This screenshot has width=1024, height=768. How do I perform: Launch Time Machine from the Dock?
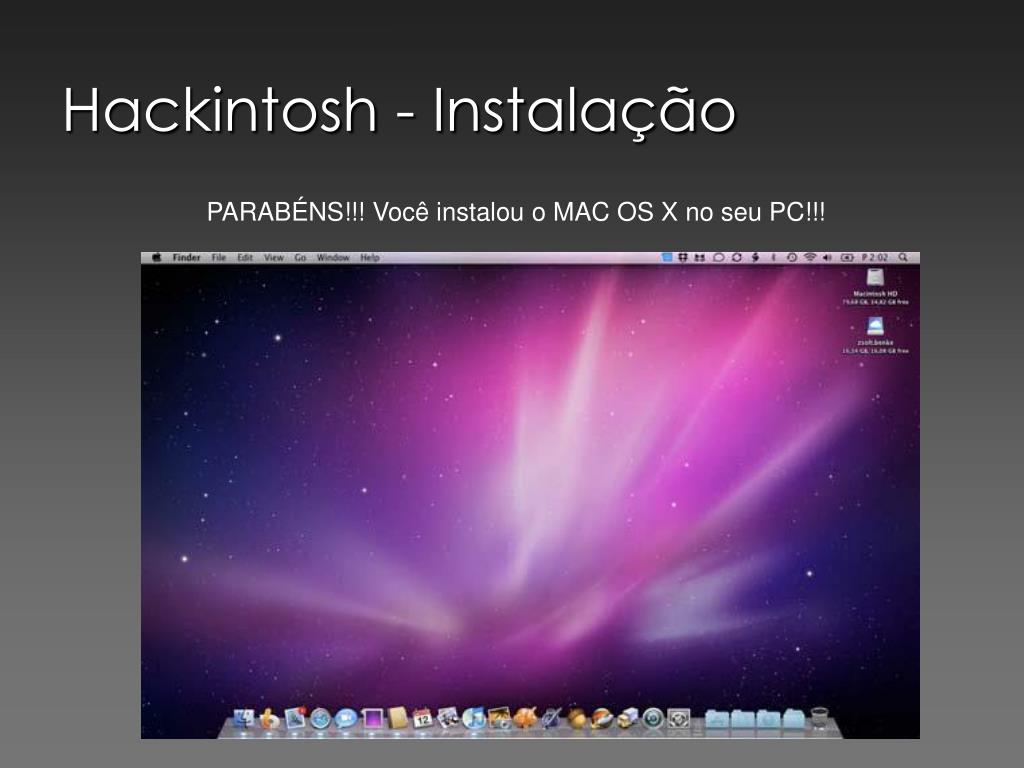(x=653, y=718)
